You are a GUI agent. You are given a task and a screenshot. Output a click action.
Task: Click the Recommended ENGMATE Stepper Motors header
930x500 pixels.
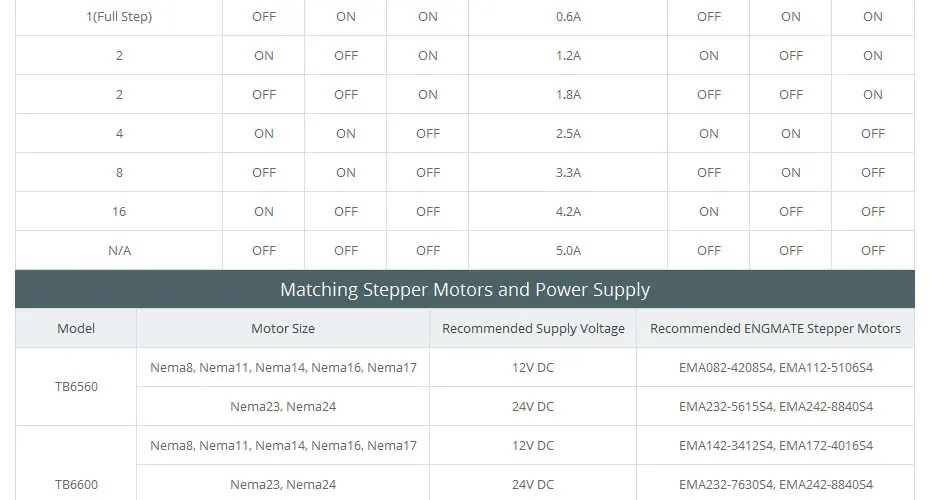(775, 328)
